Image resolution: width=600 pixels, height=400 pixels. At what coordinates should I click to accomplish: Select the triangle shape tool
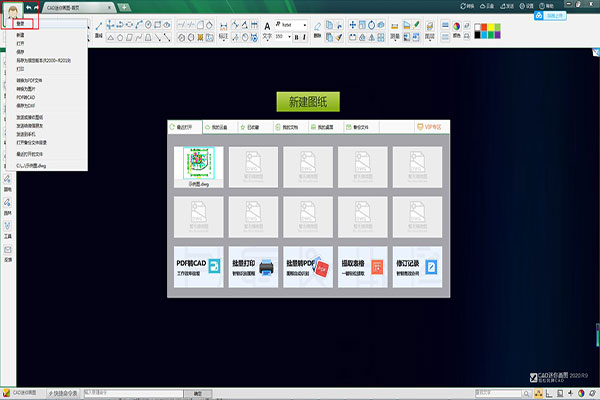point(111,38)
